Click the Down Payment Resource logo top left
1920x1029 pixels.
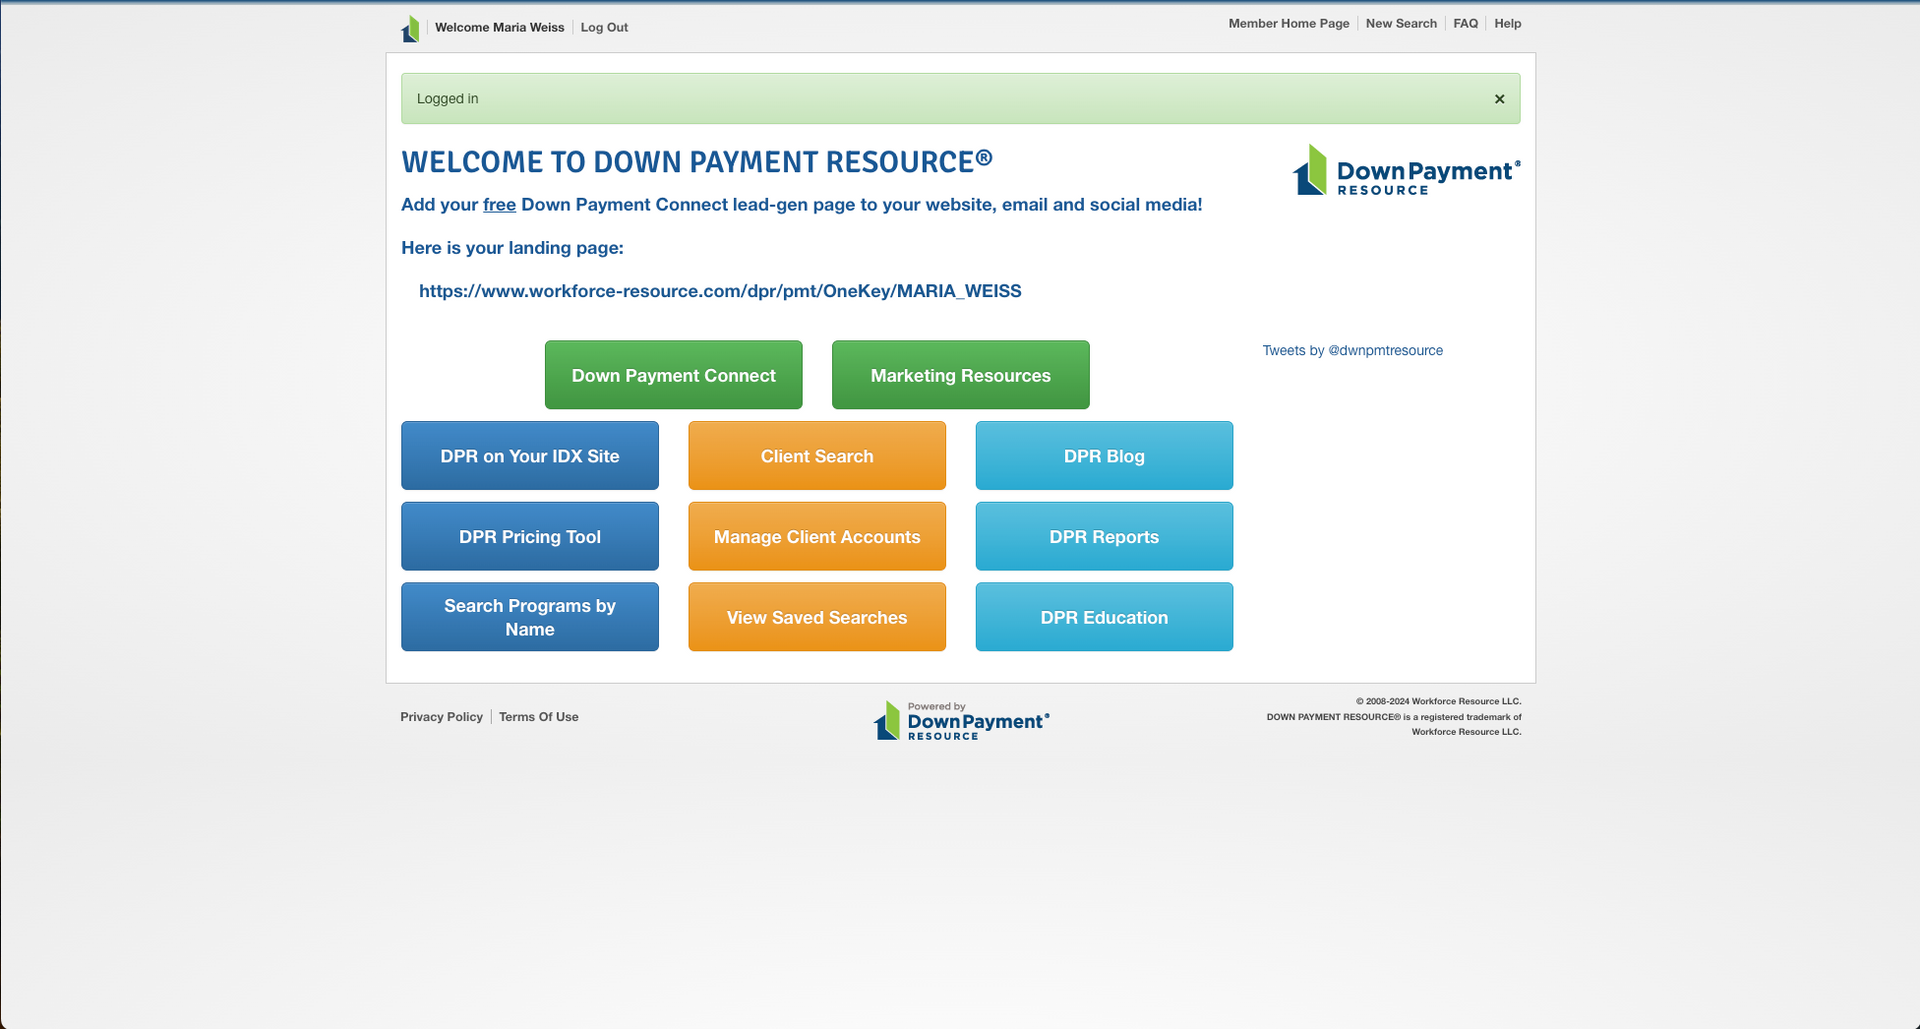pyautogui.click(x=410, y=27)
